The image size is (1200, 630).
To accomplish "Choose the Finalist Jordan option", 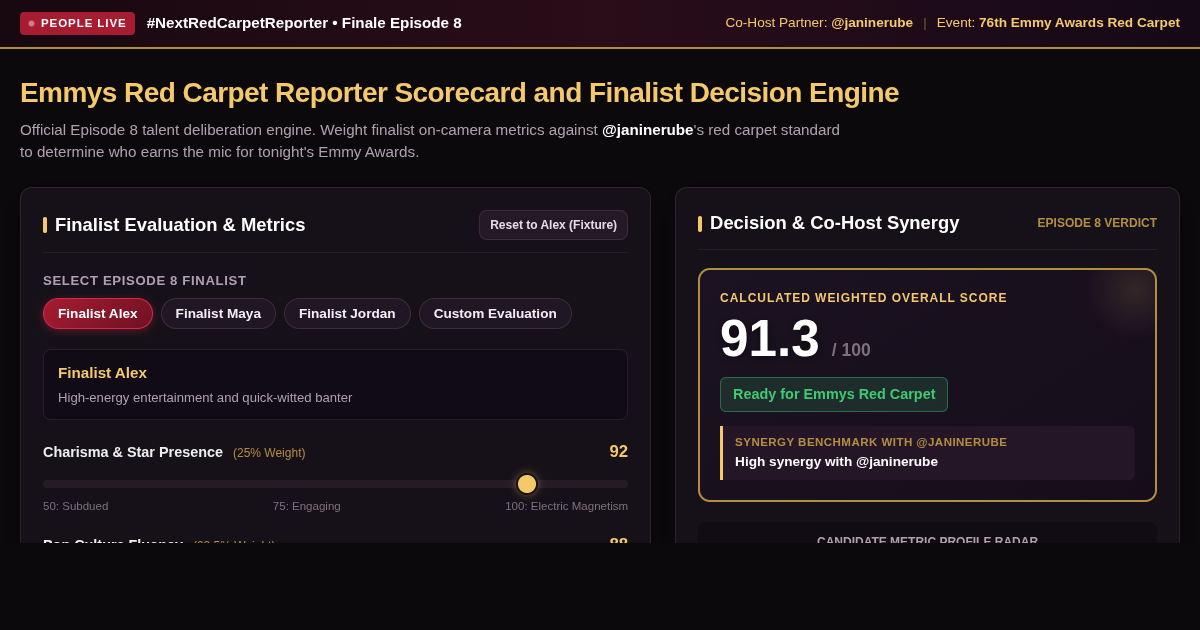I will pyautogui.click(x=347, y=313).
